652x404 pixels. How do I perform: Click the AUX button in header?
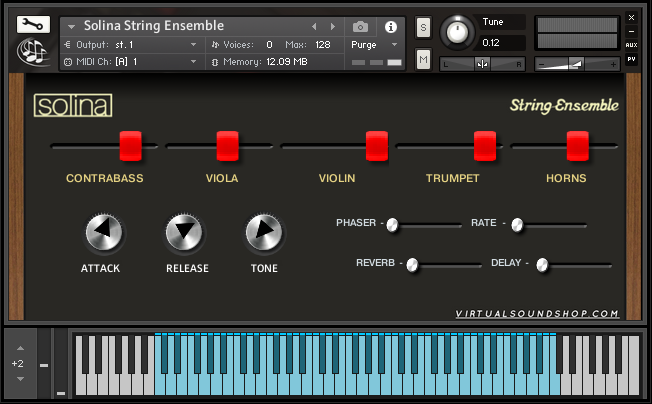point(631,45)
